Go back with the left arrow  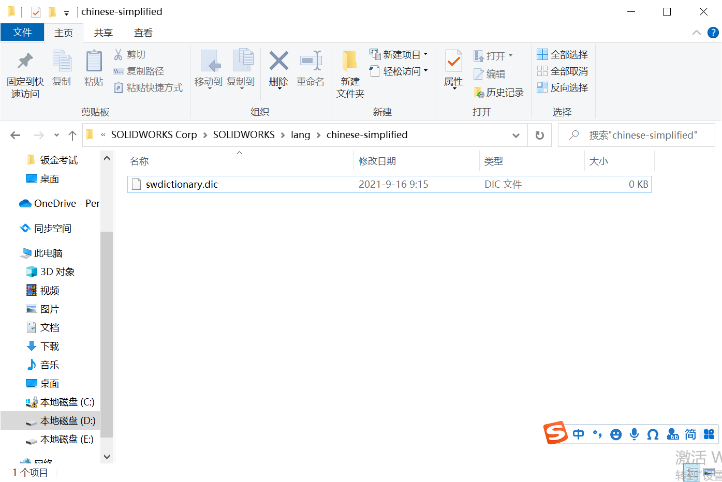coord(15,135)
